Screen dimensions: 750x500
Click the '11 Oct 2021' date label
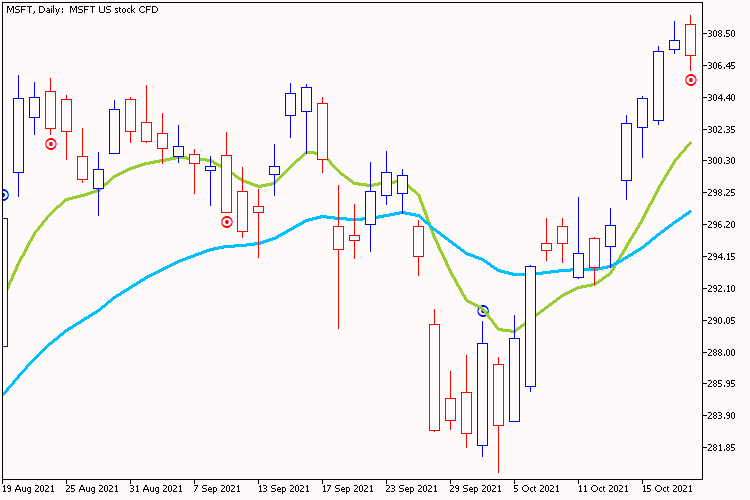(603, 489)
